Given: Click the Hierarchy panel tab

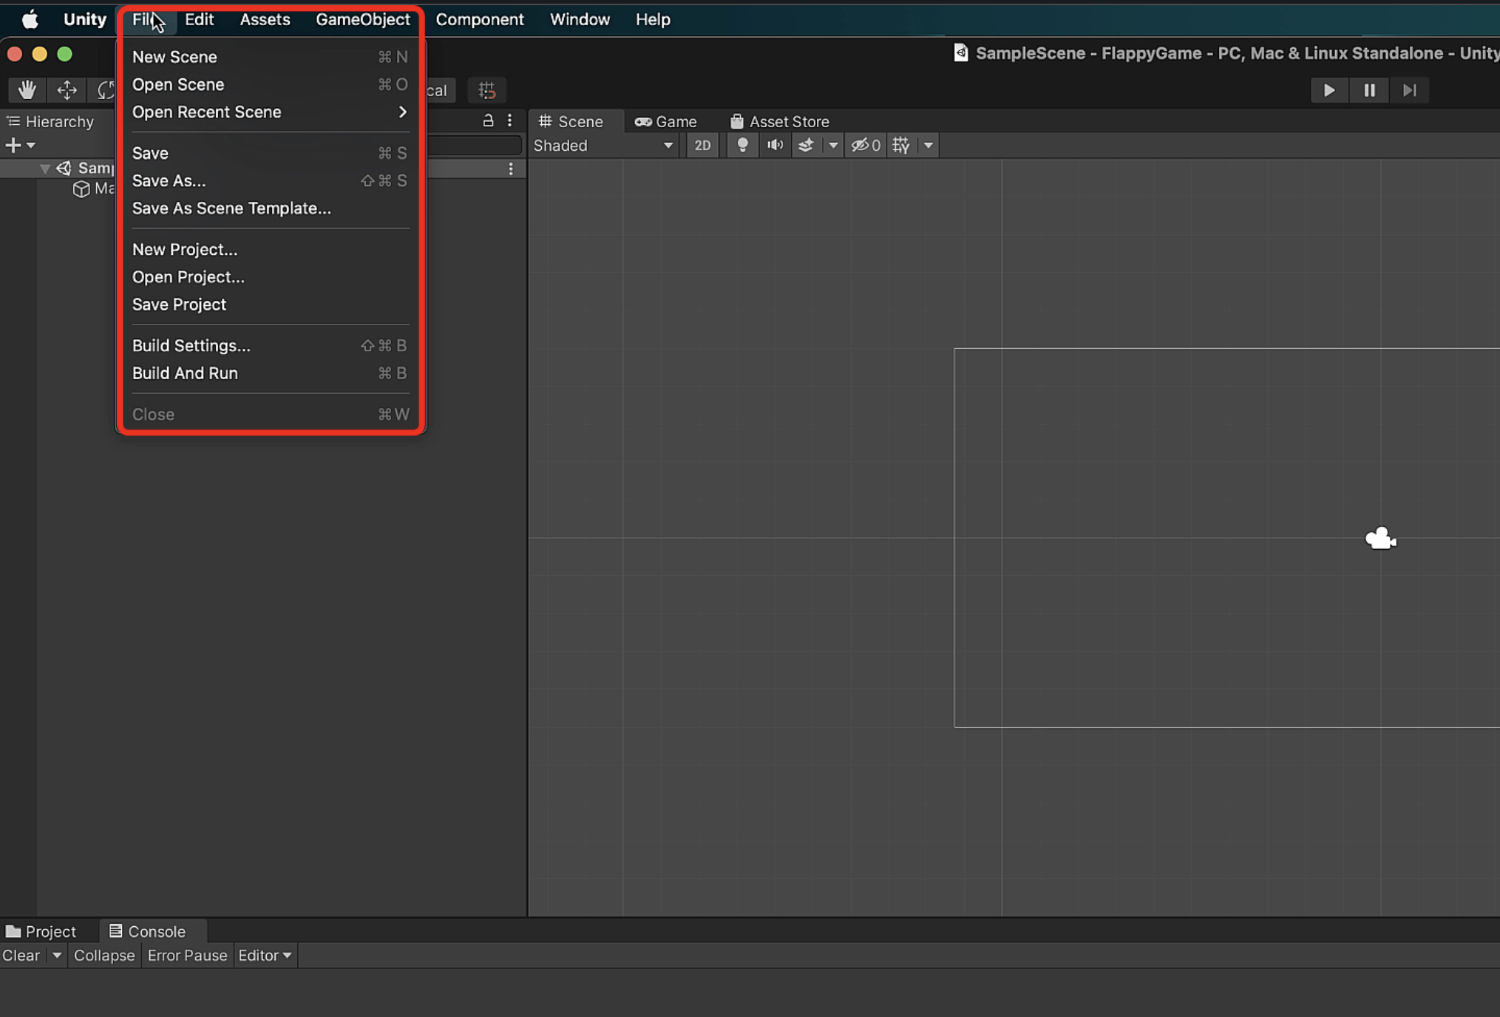Looking at the screenshot, I should (x=50, y=121).
